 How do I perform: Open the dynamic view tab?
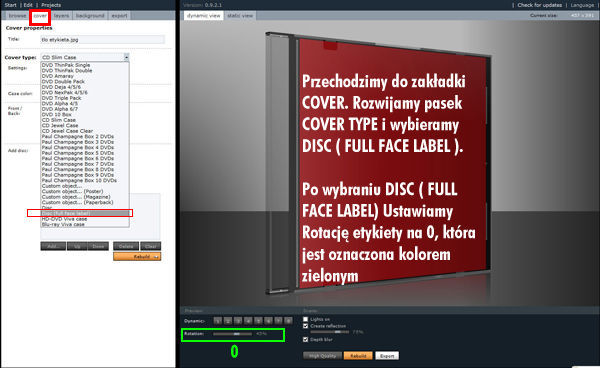point(204,16)
